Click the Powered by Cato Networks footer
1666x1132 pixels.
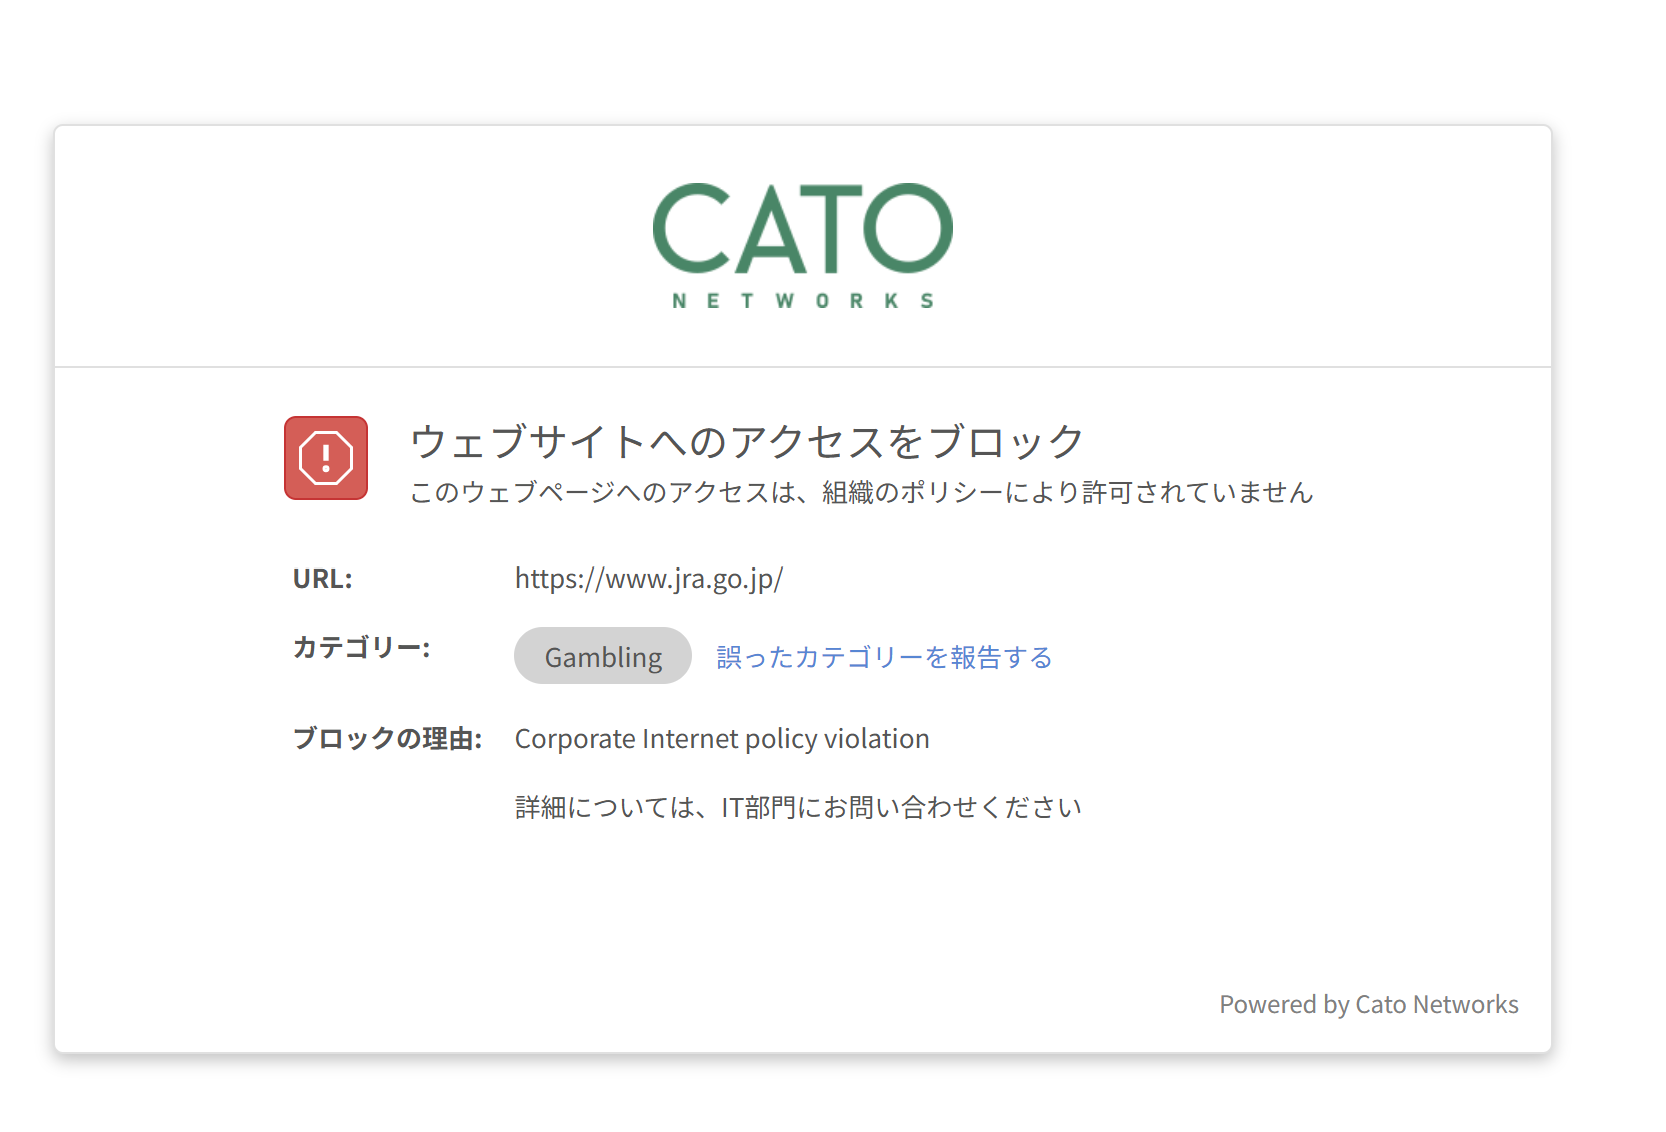tap(1369, 1004)
